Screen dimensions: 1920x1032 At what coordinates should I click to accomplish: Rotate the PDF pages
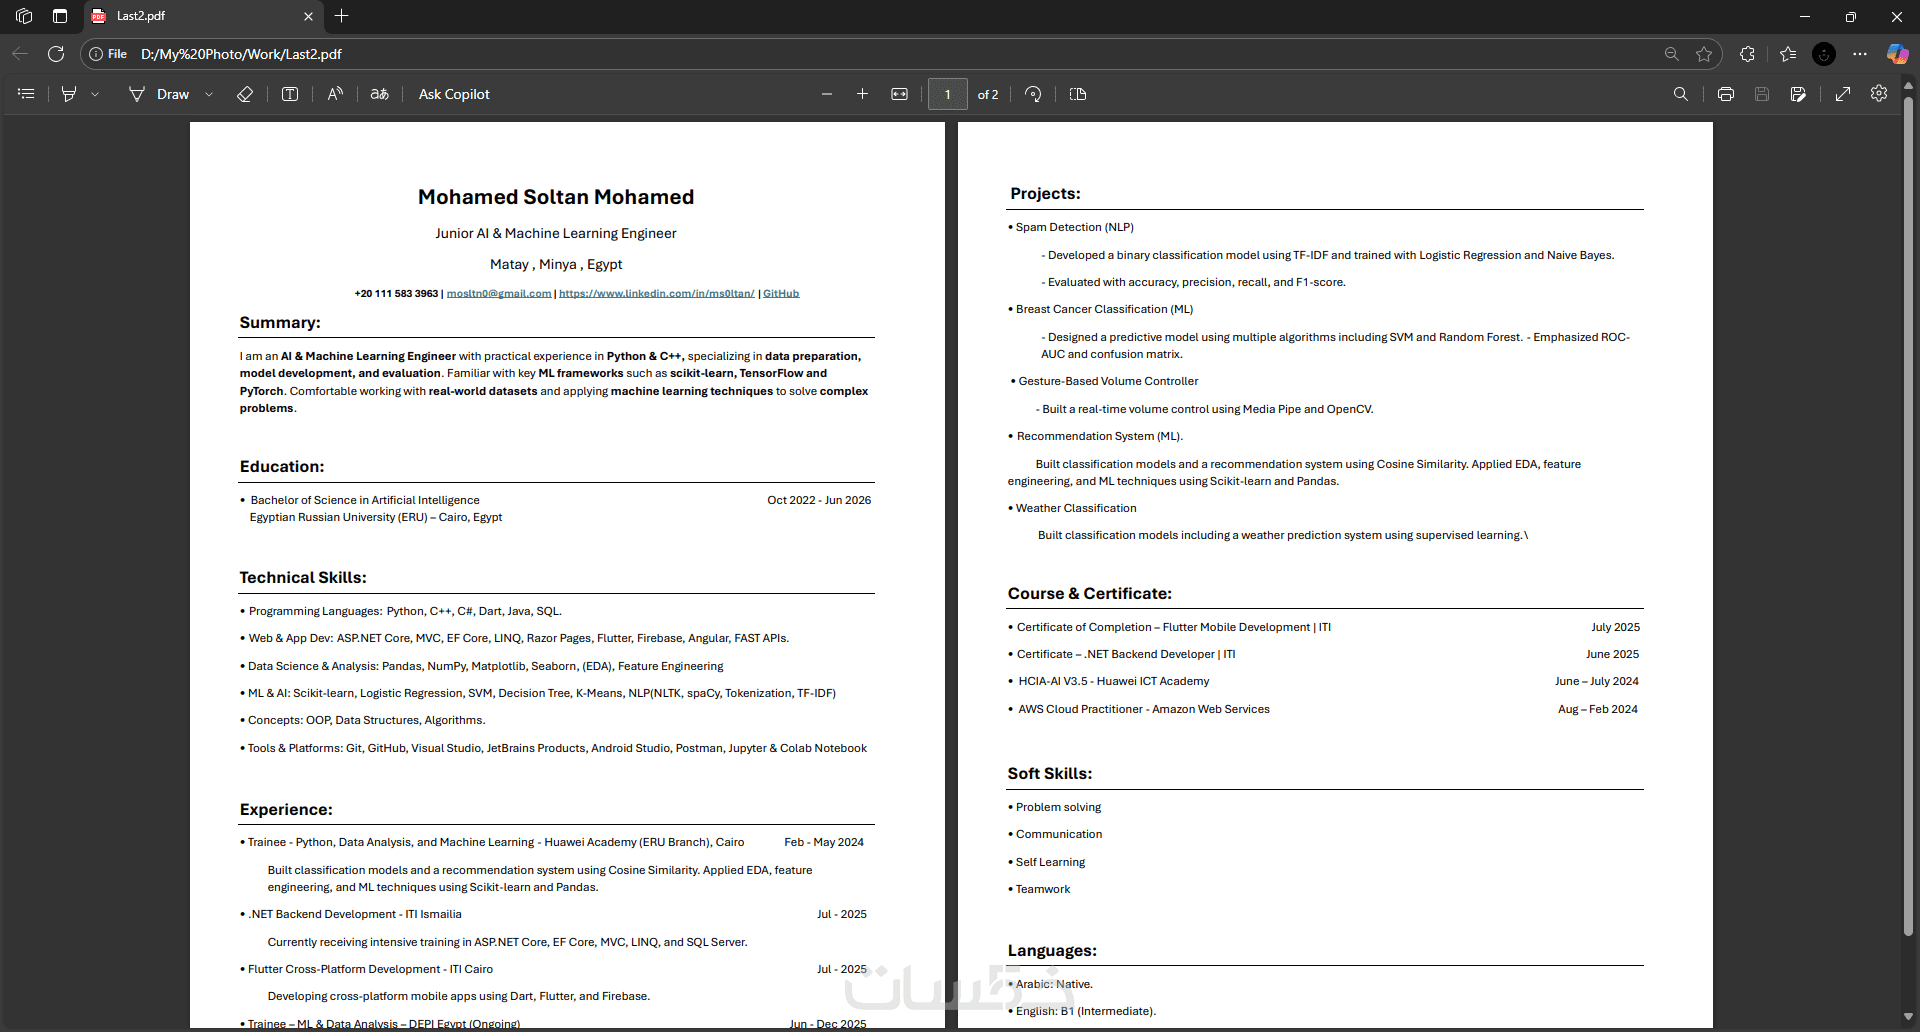pos(1034,94)
